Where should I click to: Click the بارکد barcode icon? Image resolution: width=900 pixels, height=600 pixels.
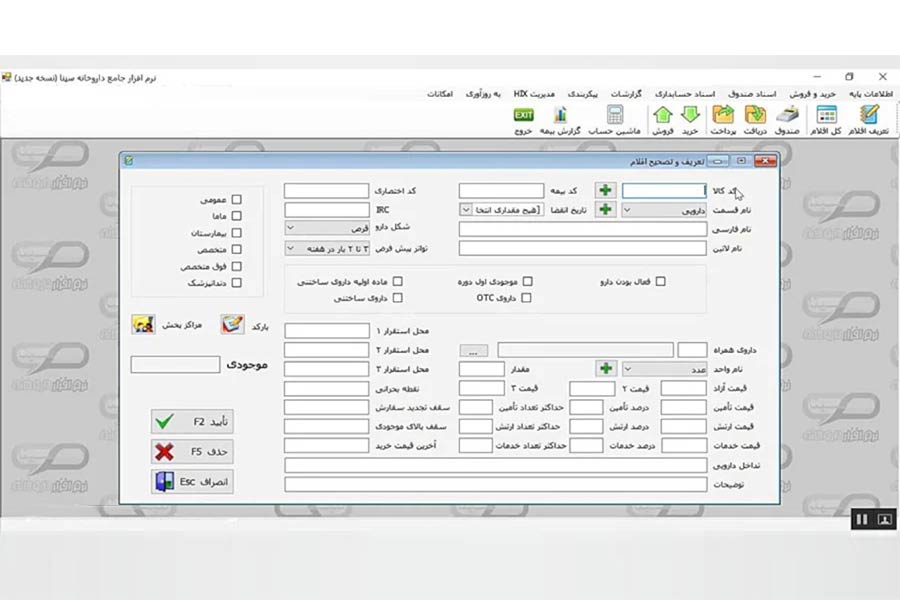tap(232, 324)
